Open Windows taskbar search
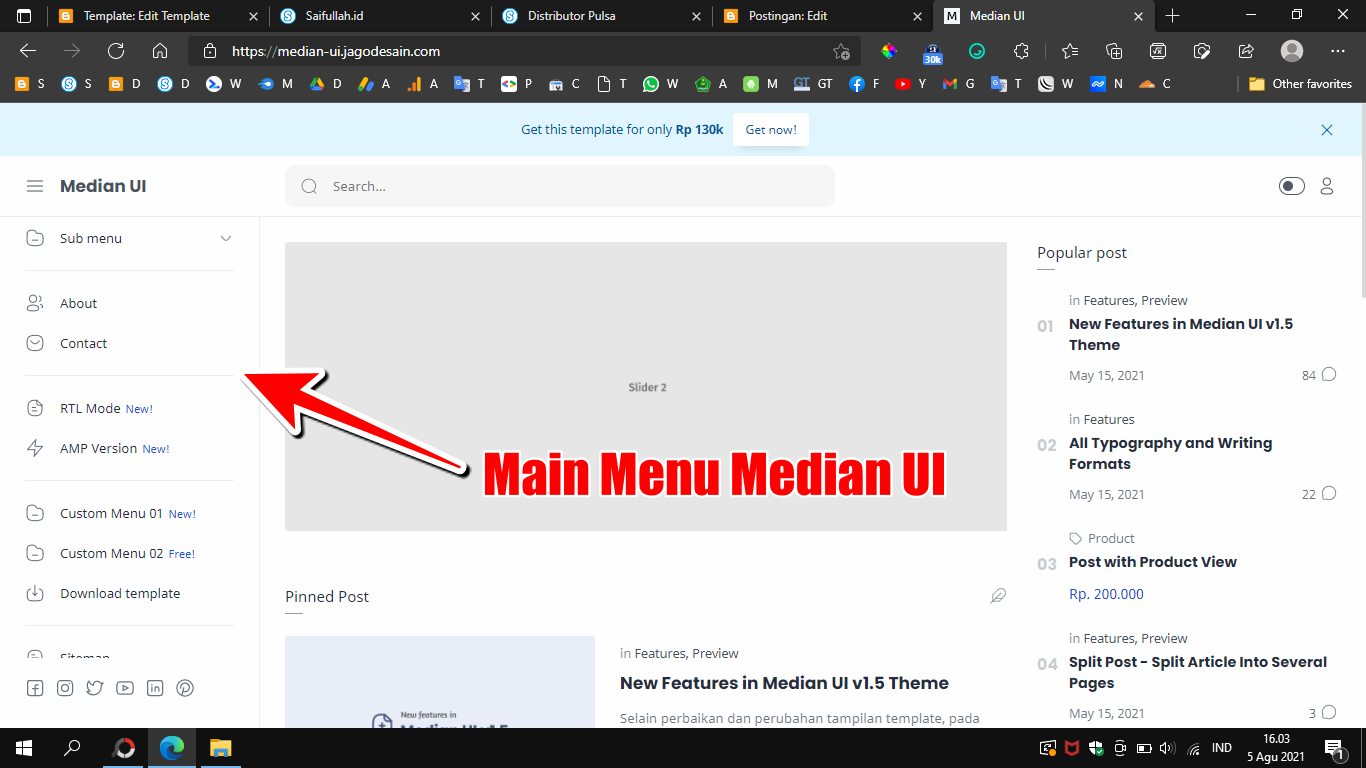The width and height of the screenshot is (1366, 768). [x=72, y=748]
